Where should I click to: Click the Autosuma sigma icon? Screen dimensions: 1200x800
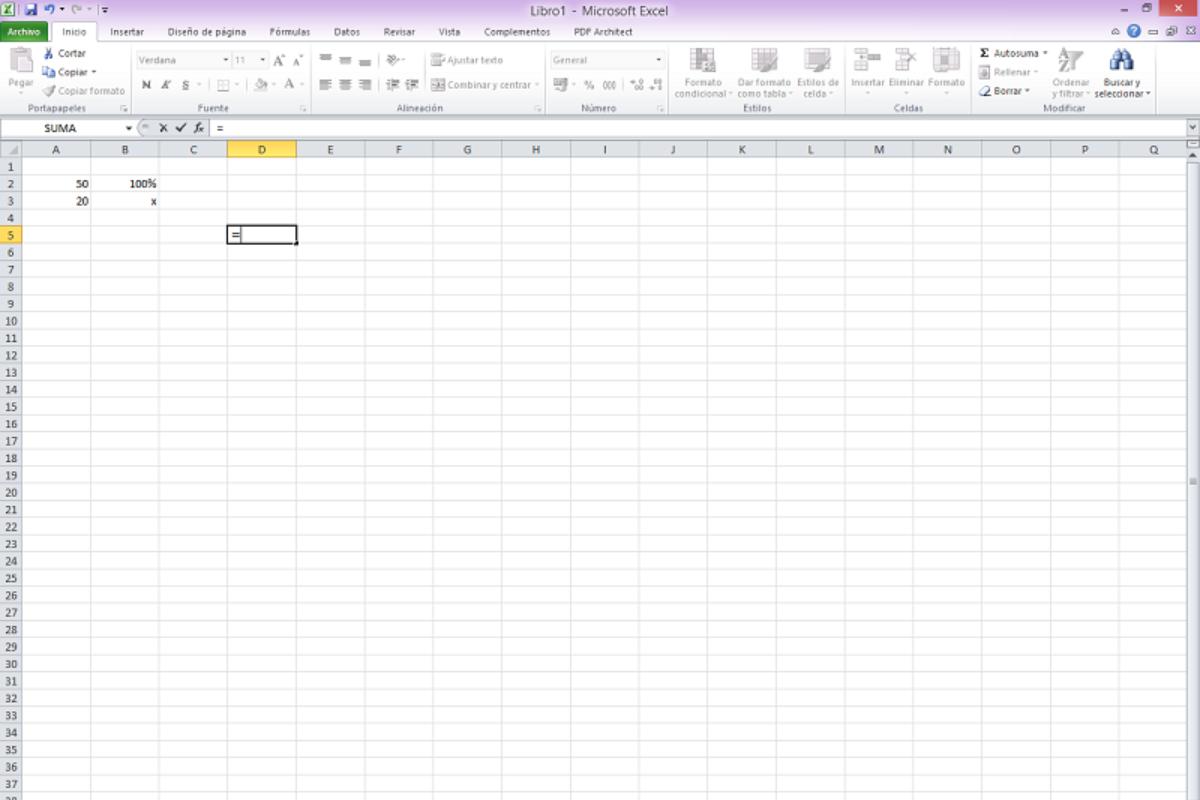(985, 53)
